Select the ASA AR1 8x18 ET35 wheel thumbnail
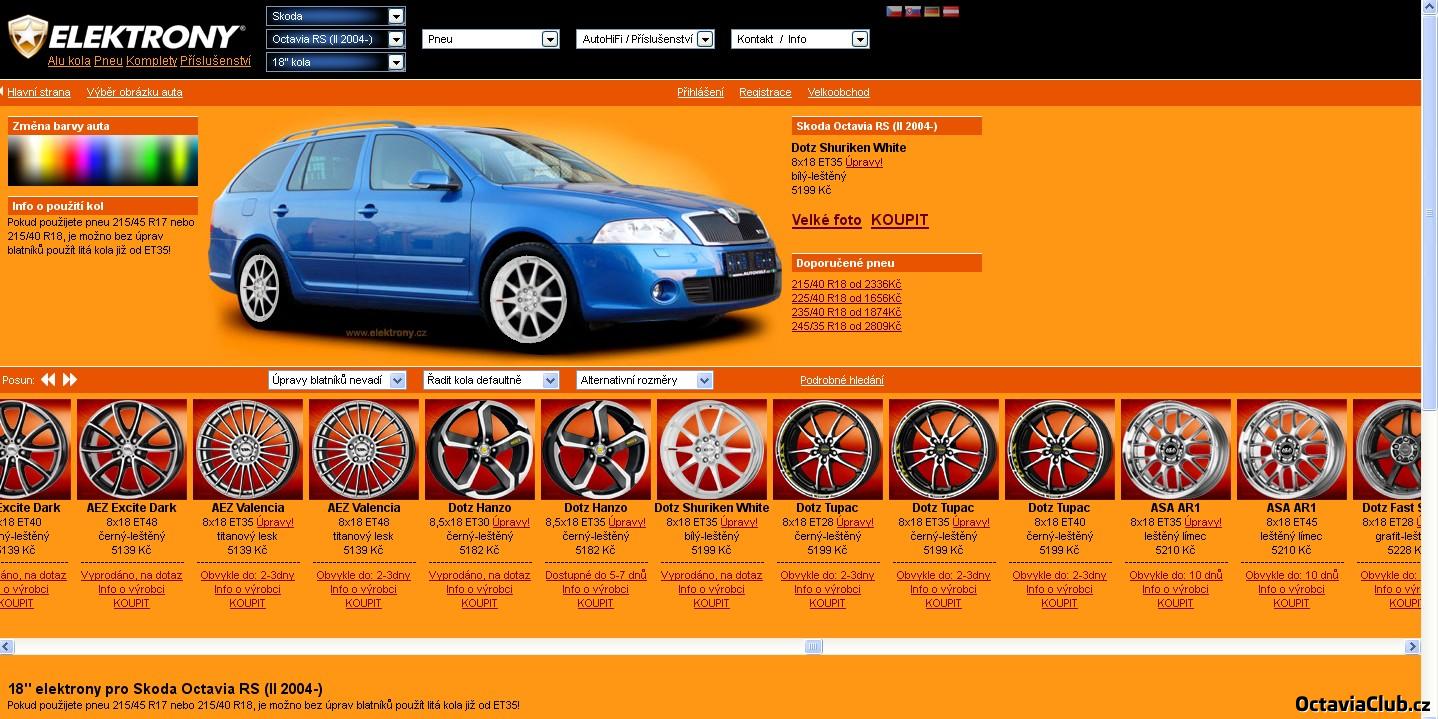Screen dimensions: 1438x719 click(1175, 449)
